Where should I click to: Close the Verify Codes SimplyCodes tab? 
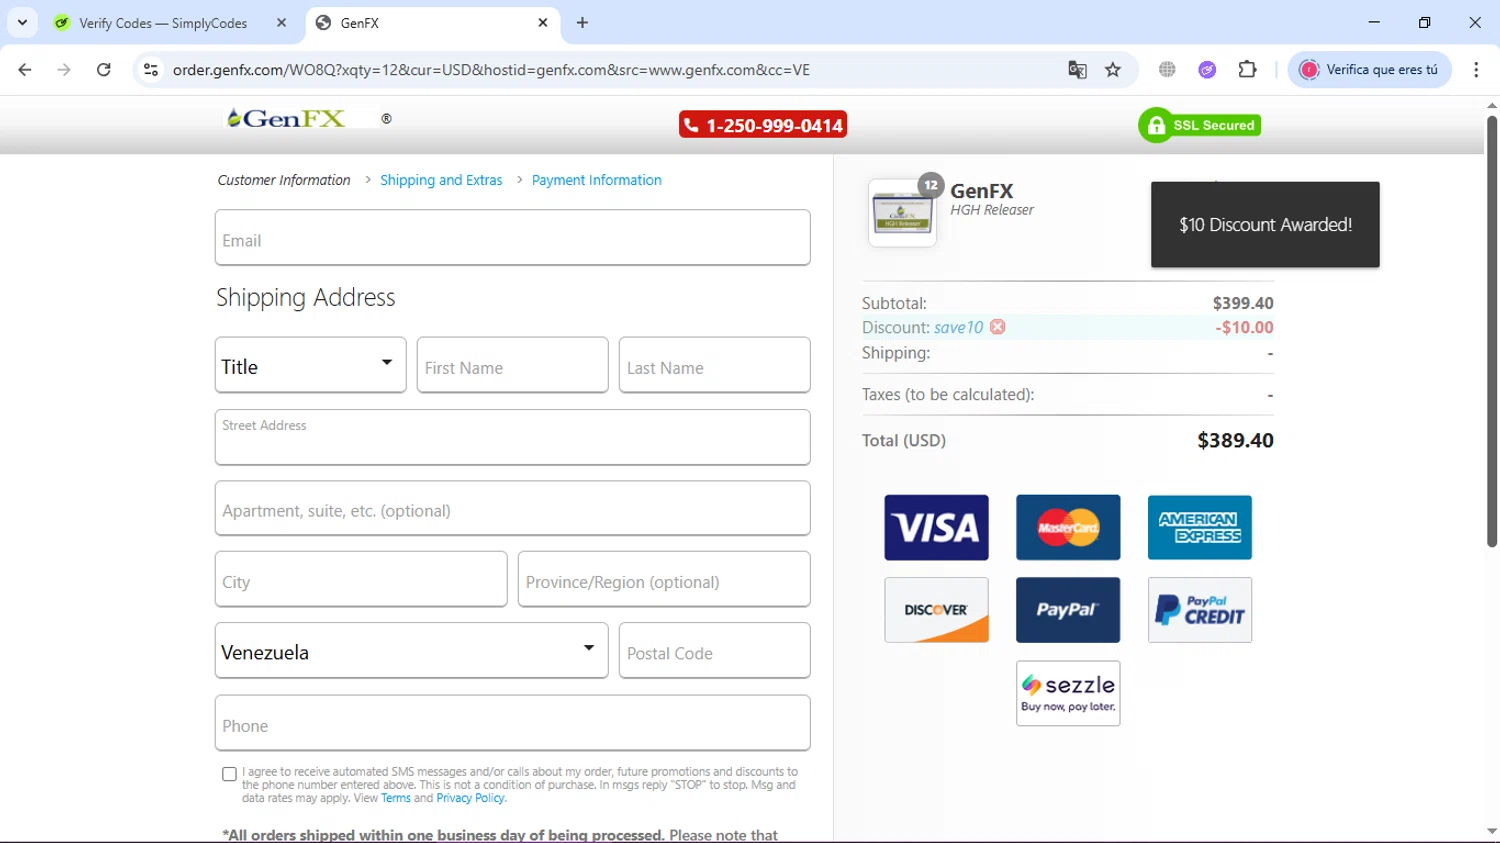(281, 22)
